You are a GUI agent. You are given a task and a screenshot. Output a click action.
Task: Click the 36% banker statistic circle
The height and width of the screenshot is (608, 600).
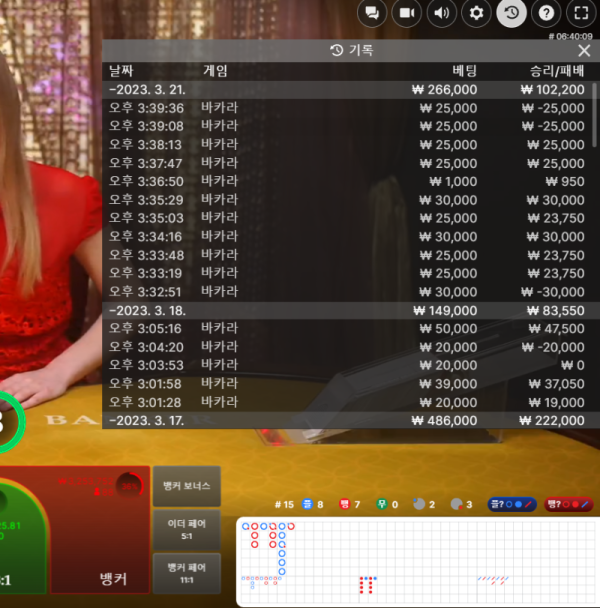coord(130,486)
